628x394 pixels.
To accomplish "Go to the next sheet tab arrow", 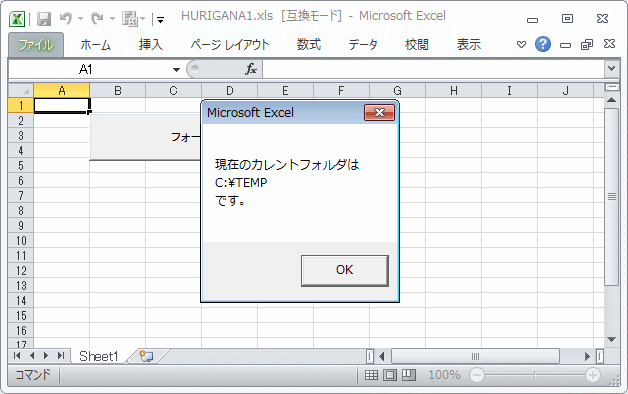I will 46,356.
